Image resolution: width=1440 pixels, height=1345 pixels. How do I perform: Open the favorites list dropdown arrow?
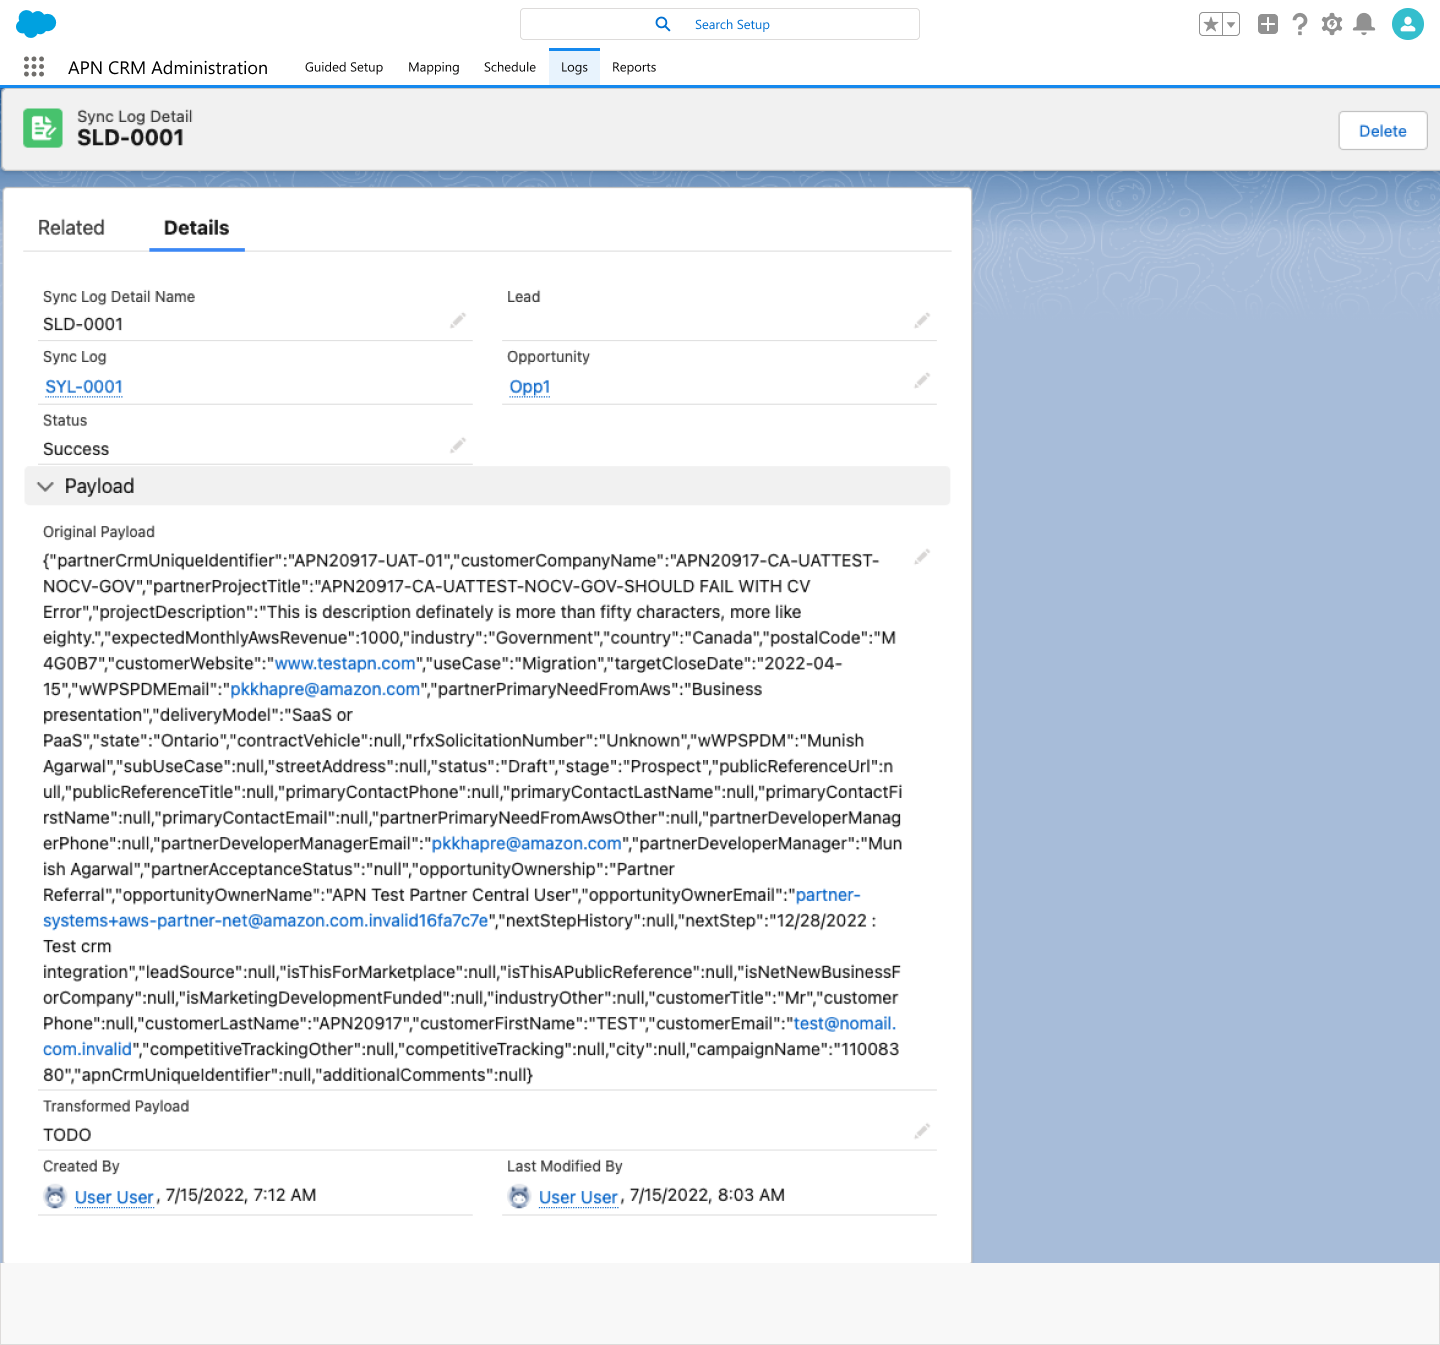tap(1231, 24)
